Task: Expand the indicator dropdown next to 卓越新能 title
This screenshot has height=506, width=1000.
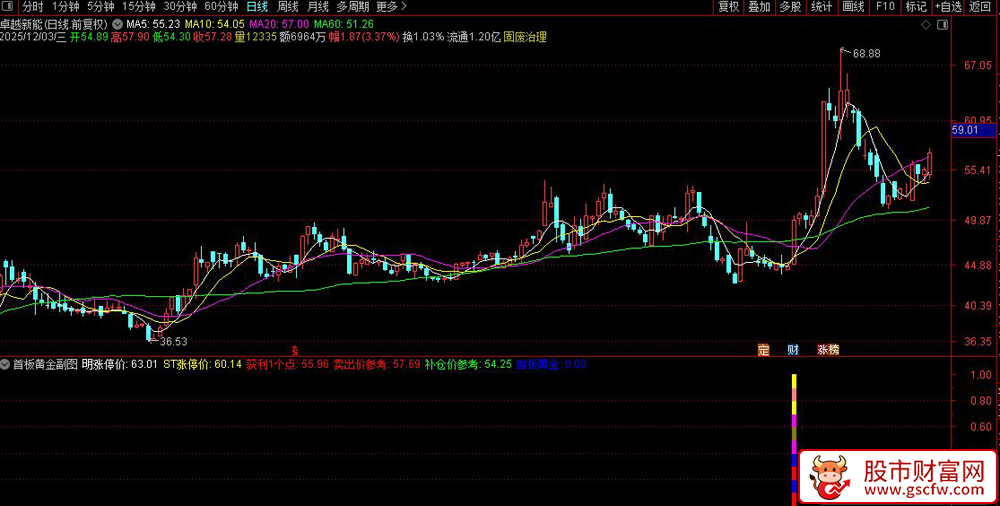Action: point(118,24)
